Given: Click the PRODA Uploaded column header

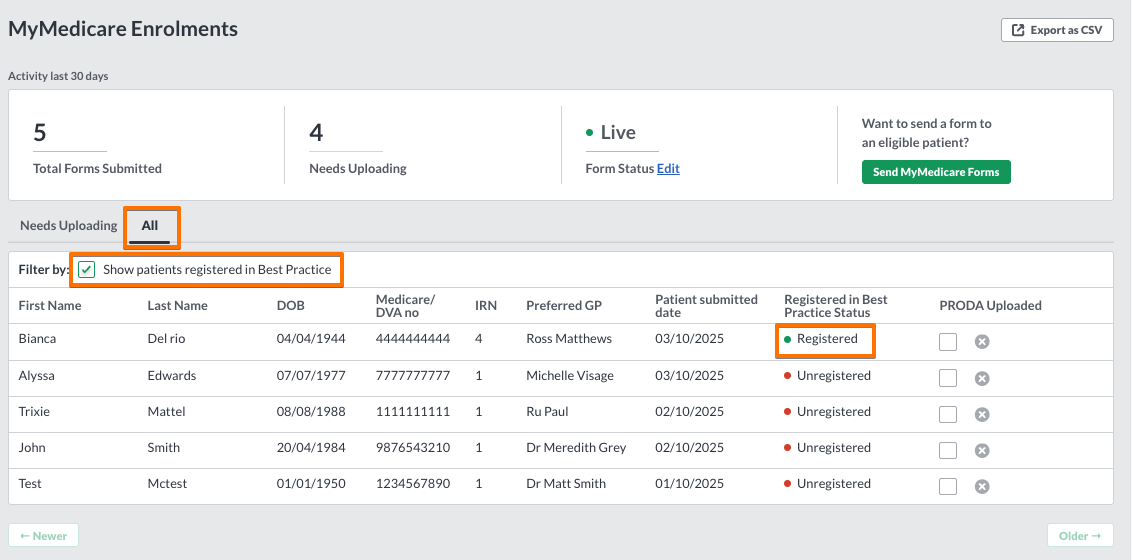Looking at the screenshot, I should (x=990, y=305).
